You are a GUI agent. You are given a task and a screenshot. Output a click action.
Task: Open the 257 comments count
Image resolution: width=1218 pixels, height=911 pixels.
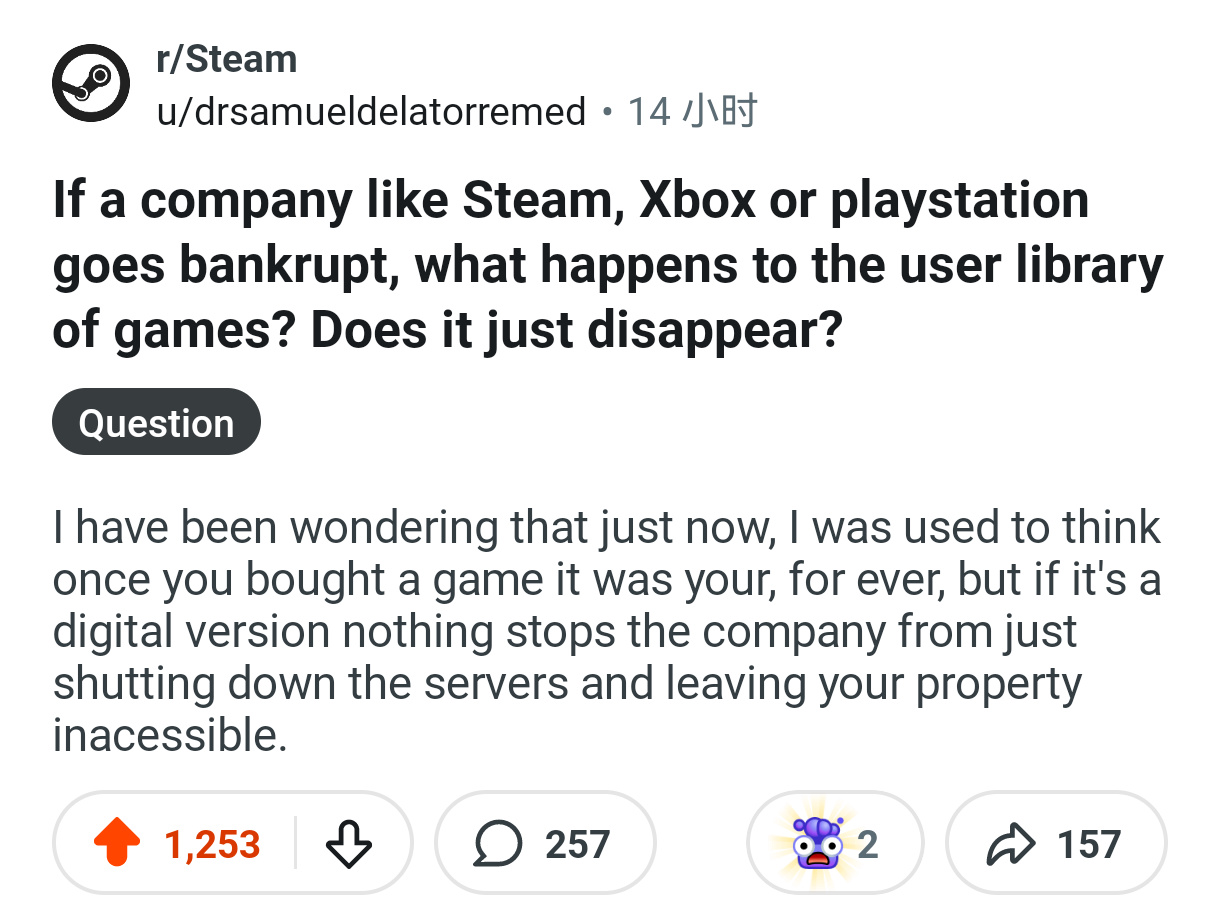[x=577, y=844]
